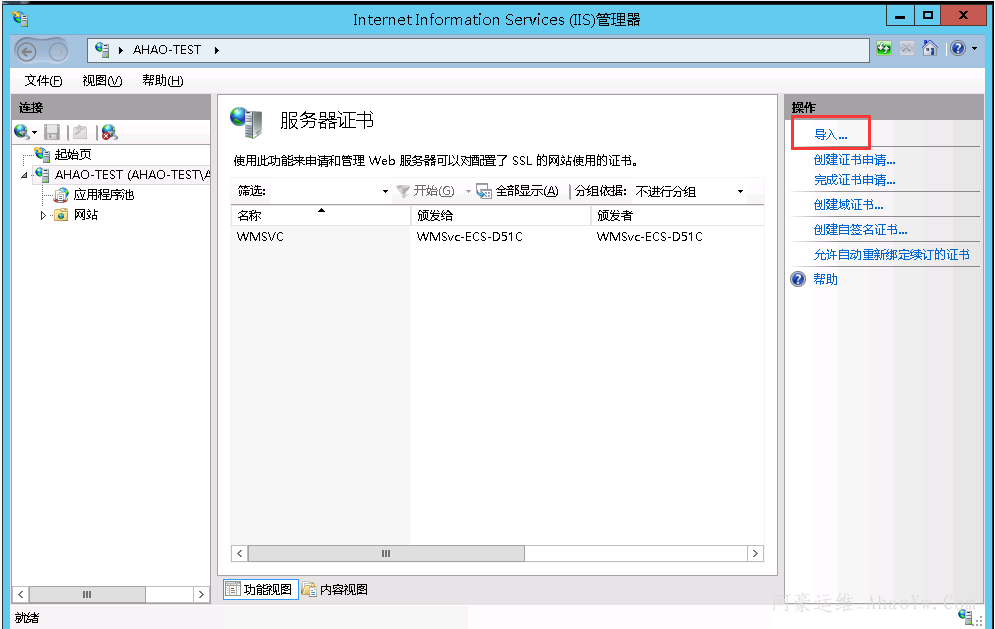
Task: Switch to the 内容视图 tab
Action: 335,590
